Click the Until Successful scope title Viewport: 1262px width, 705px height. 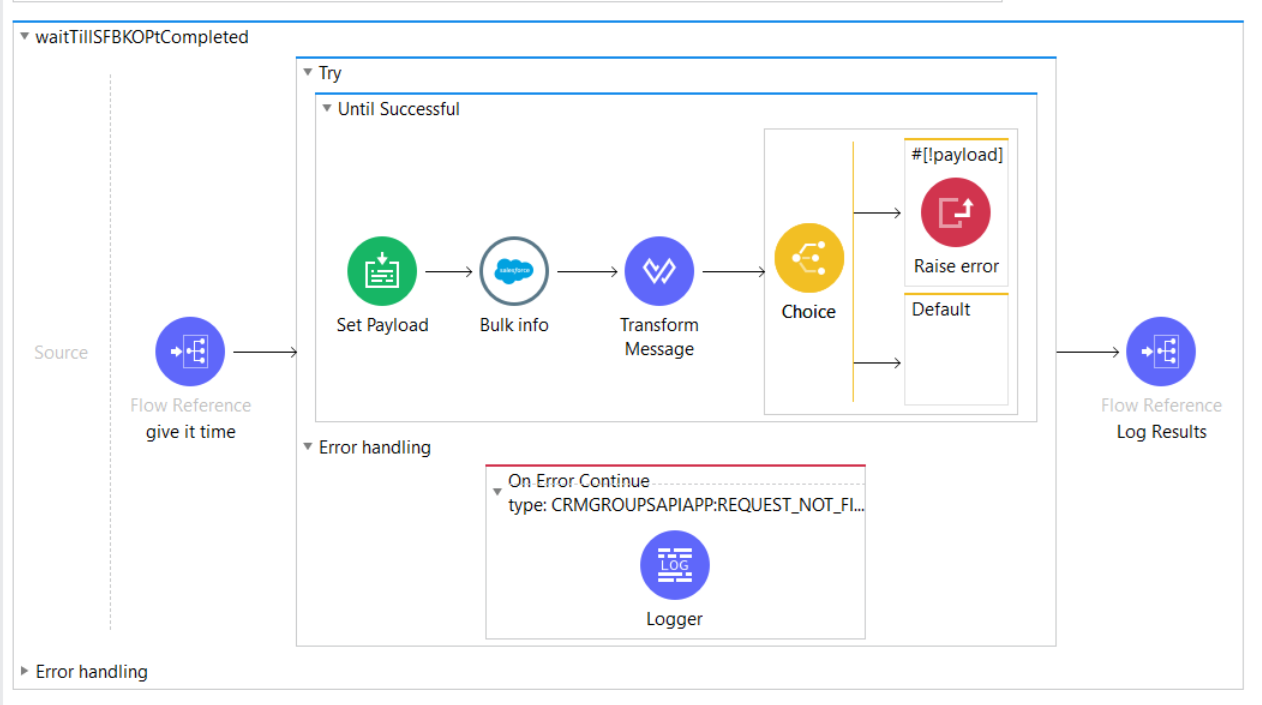click(398, 109)
